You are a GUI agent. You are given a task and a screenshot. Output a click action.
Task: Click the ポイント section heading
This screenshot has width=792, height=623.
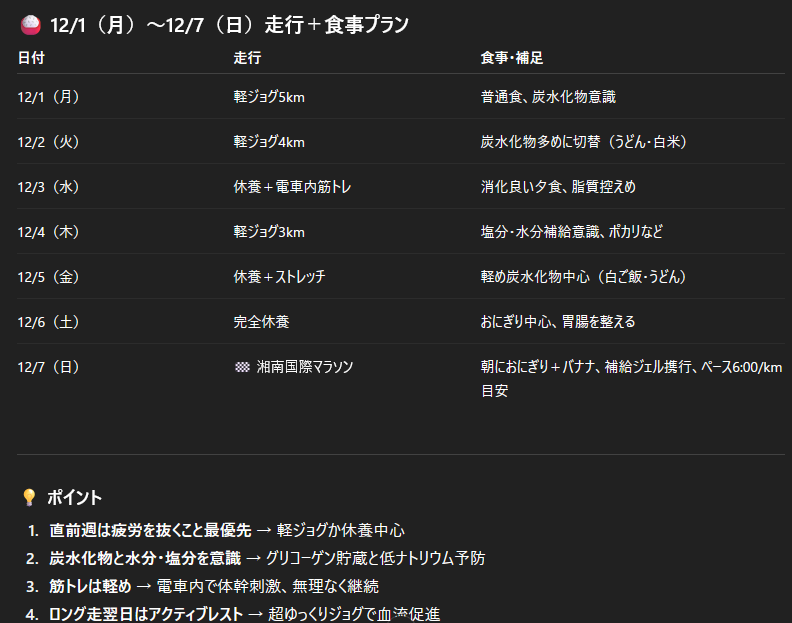pos(75,498)
